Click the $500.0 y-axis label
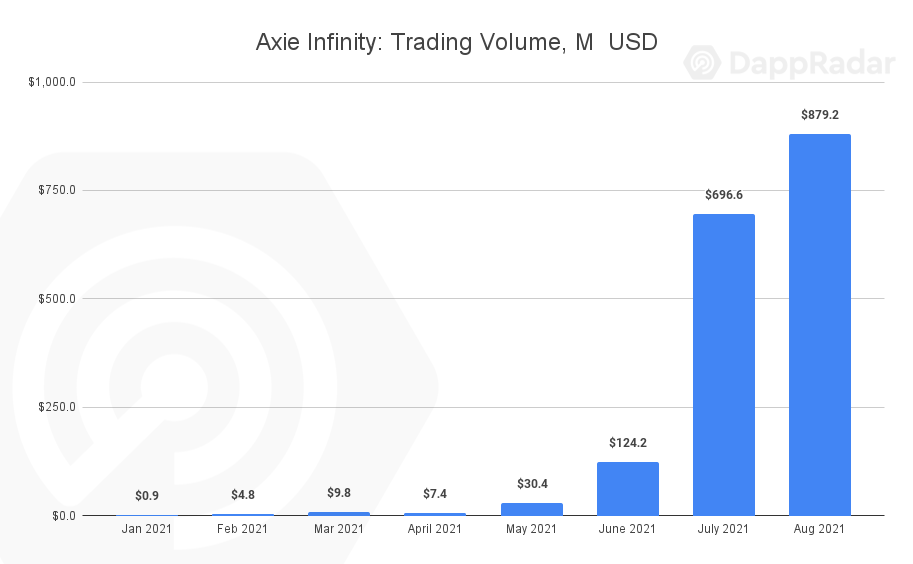913x564 pixels. (56, 299)
